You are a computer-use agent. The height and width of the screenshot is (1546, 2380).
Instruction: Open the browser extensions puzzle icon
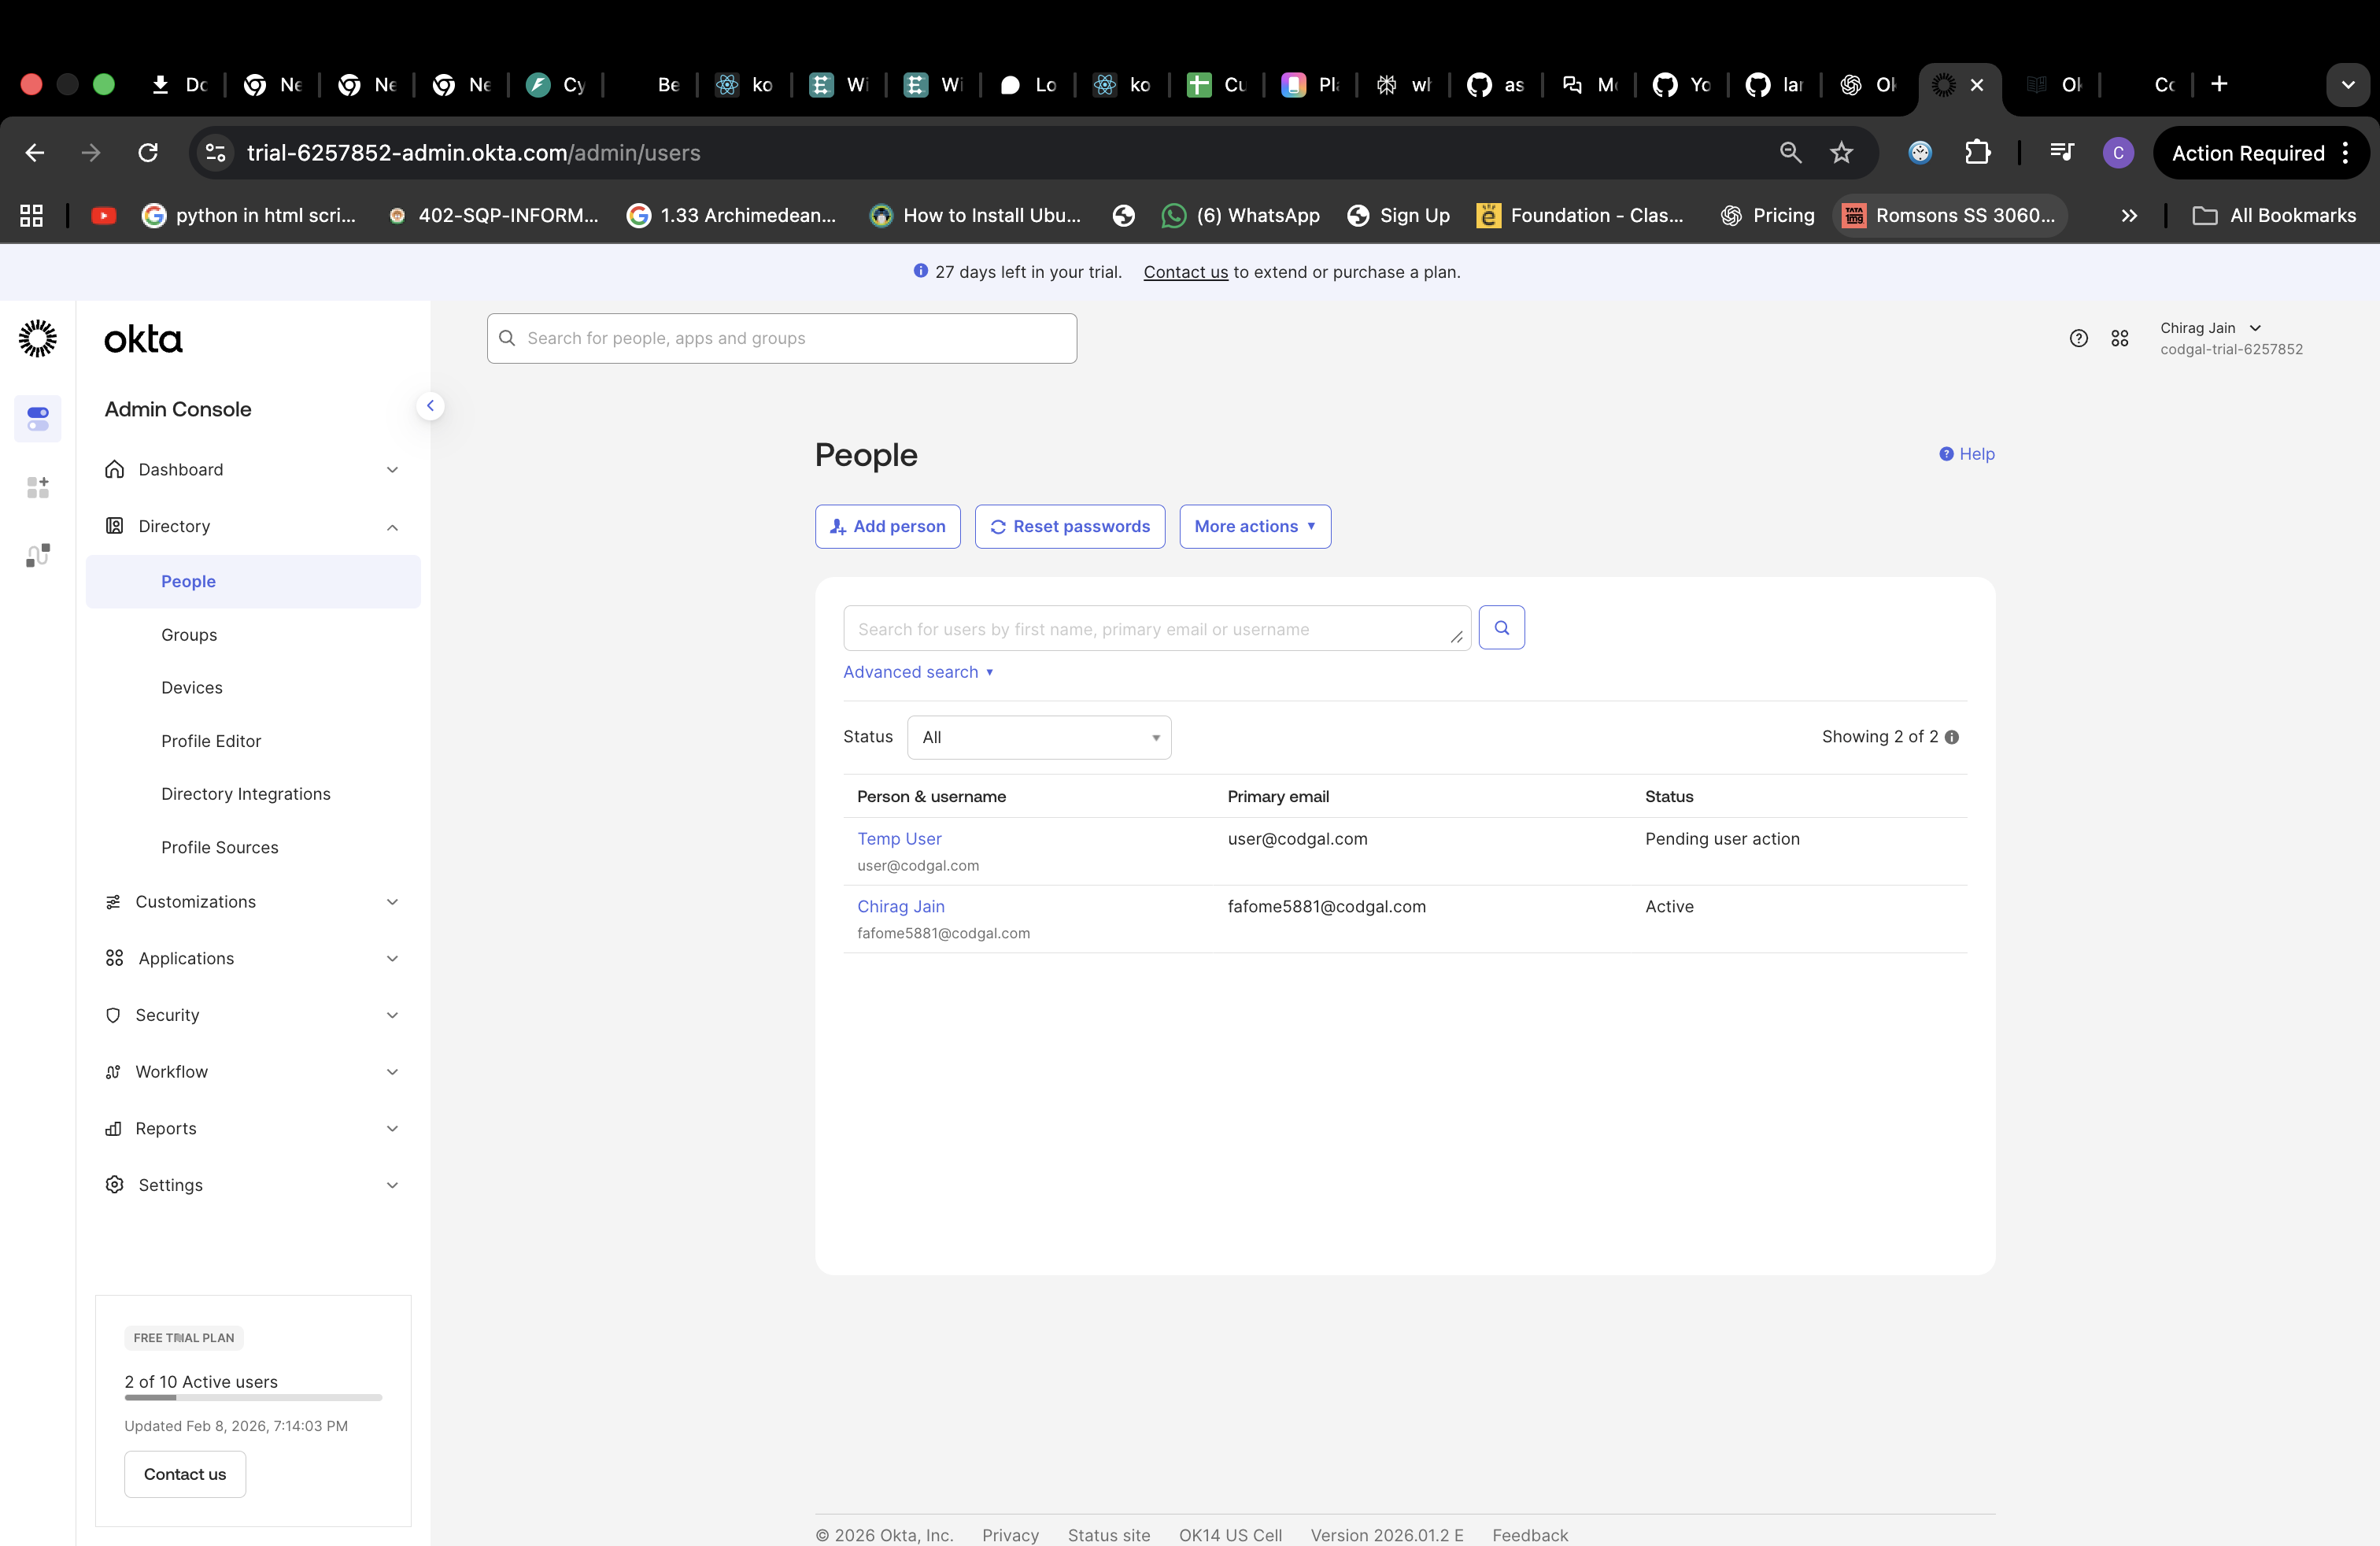1977,153
